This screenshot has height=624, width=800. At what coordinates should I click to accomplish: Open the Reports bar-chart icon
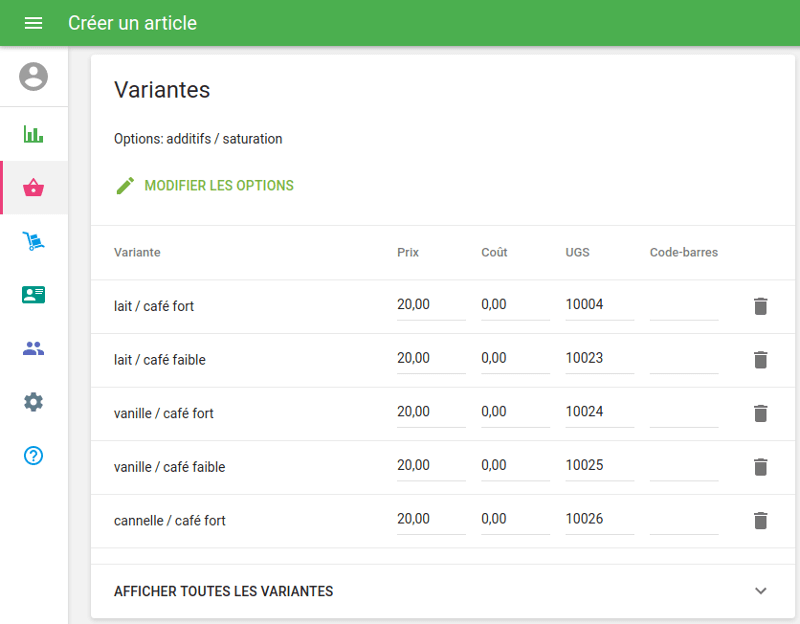point(33,132)
